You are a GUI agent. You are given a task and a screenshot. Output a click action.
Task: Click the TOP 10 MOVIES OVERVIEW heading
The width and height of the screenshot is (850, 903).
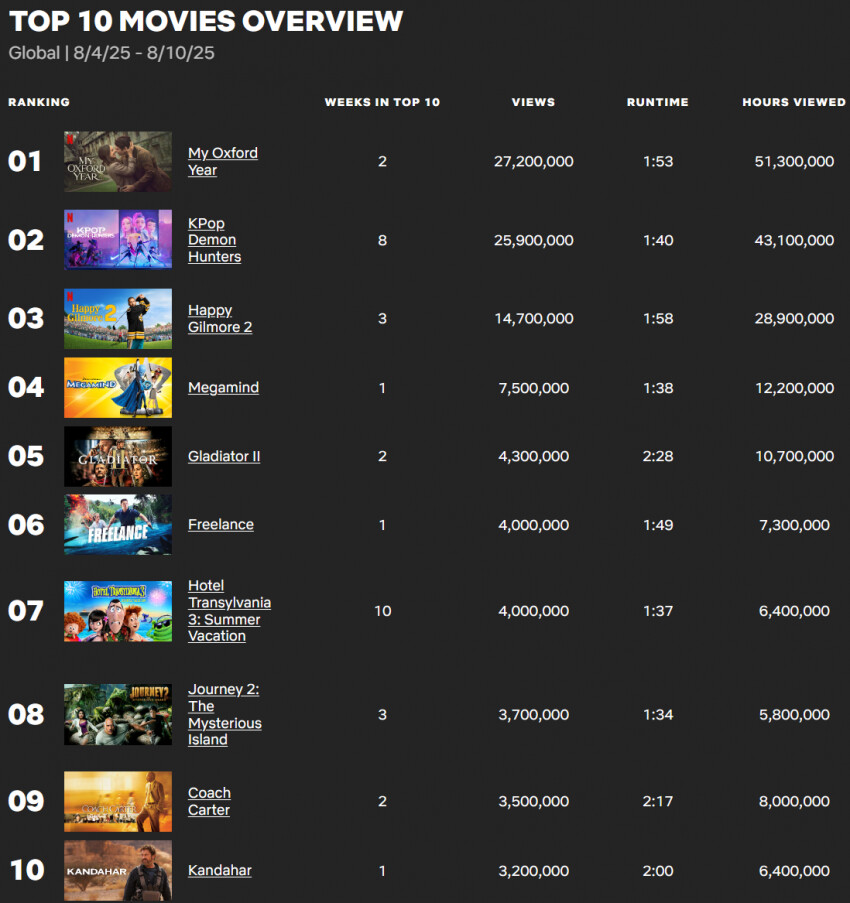tap(206, 21)
